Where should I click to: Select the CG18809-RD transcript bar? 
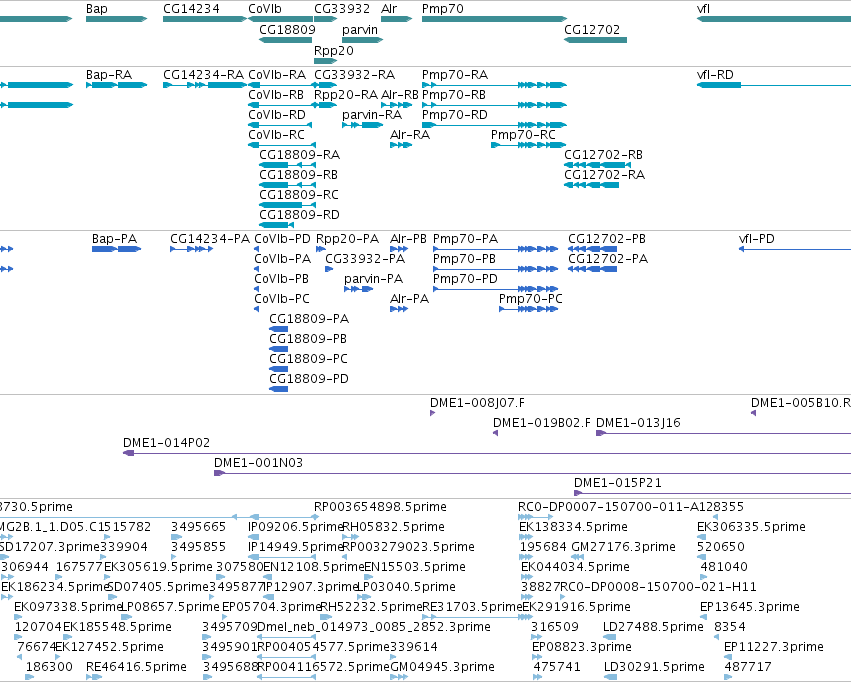[x=276, y=225]
